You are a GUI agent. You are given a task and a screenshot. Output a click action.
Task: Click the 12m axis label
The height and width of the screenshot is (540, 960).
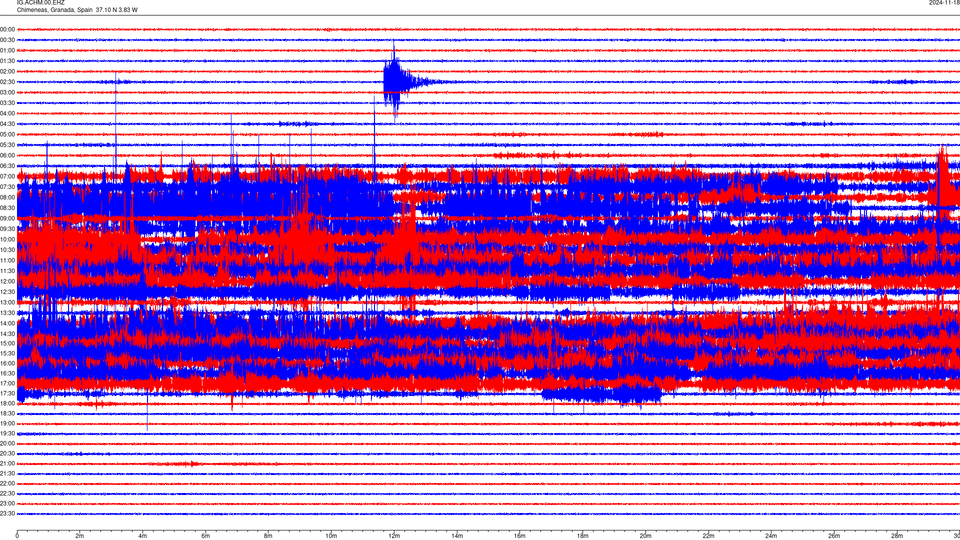(394, 536)
